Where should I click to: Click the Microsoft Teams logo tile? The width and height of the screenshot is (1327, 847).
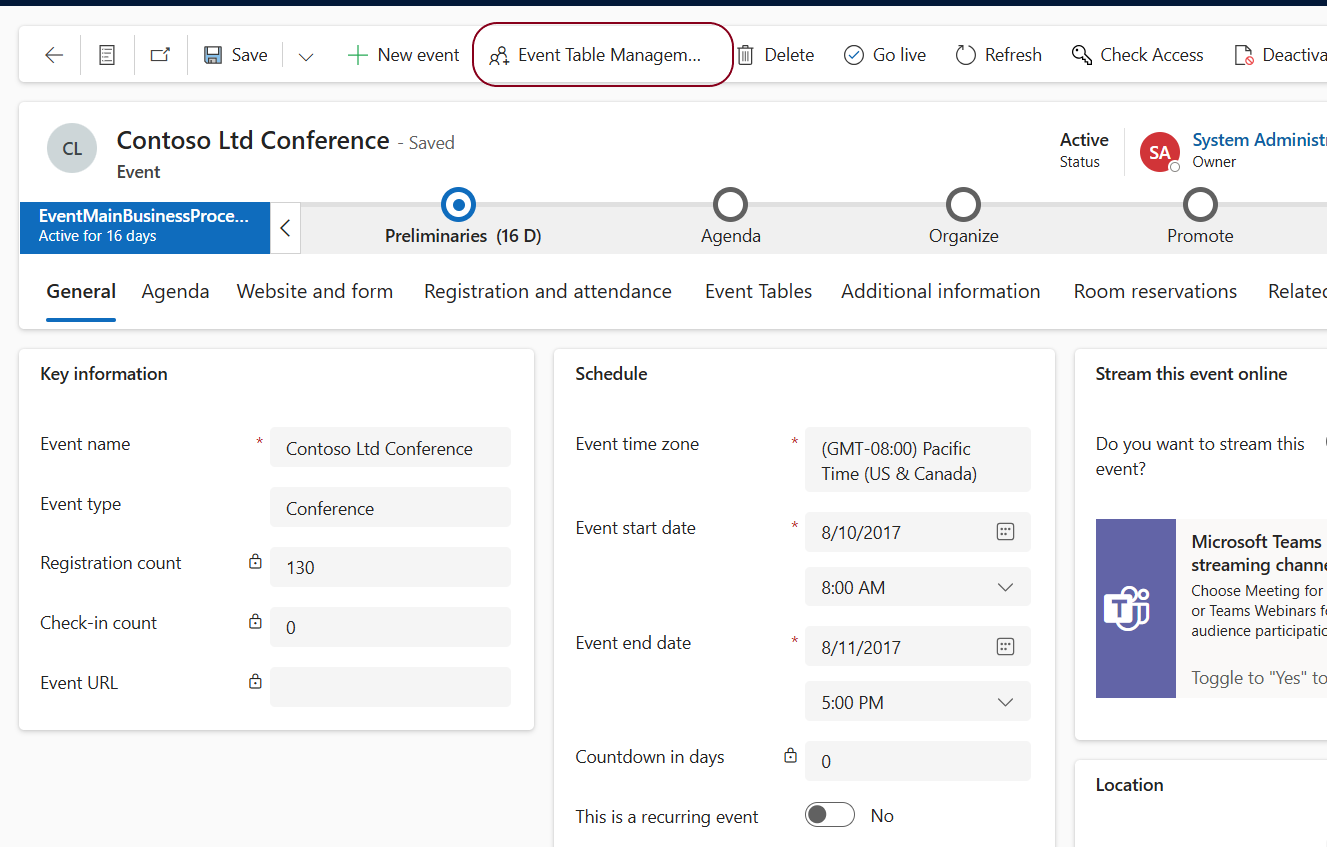click(1136, 608)
